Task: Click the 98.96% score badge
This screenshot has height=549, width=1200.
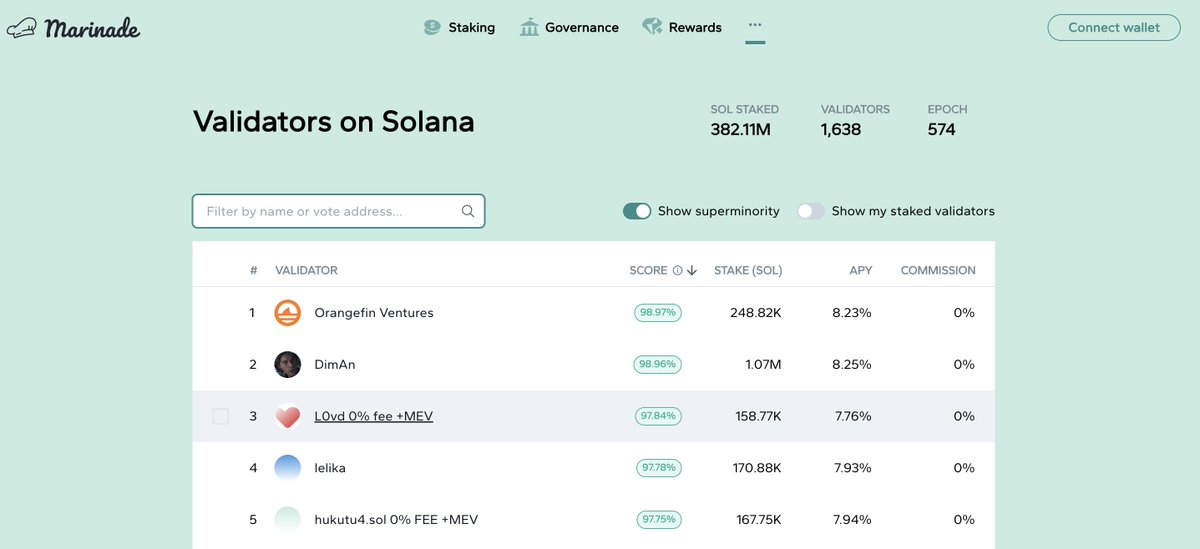Action: click(x=658, y=365)
